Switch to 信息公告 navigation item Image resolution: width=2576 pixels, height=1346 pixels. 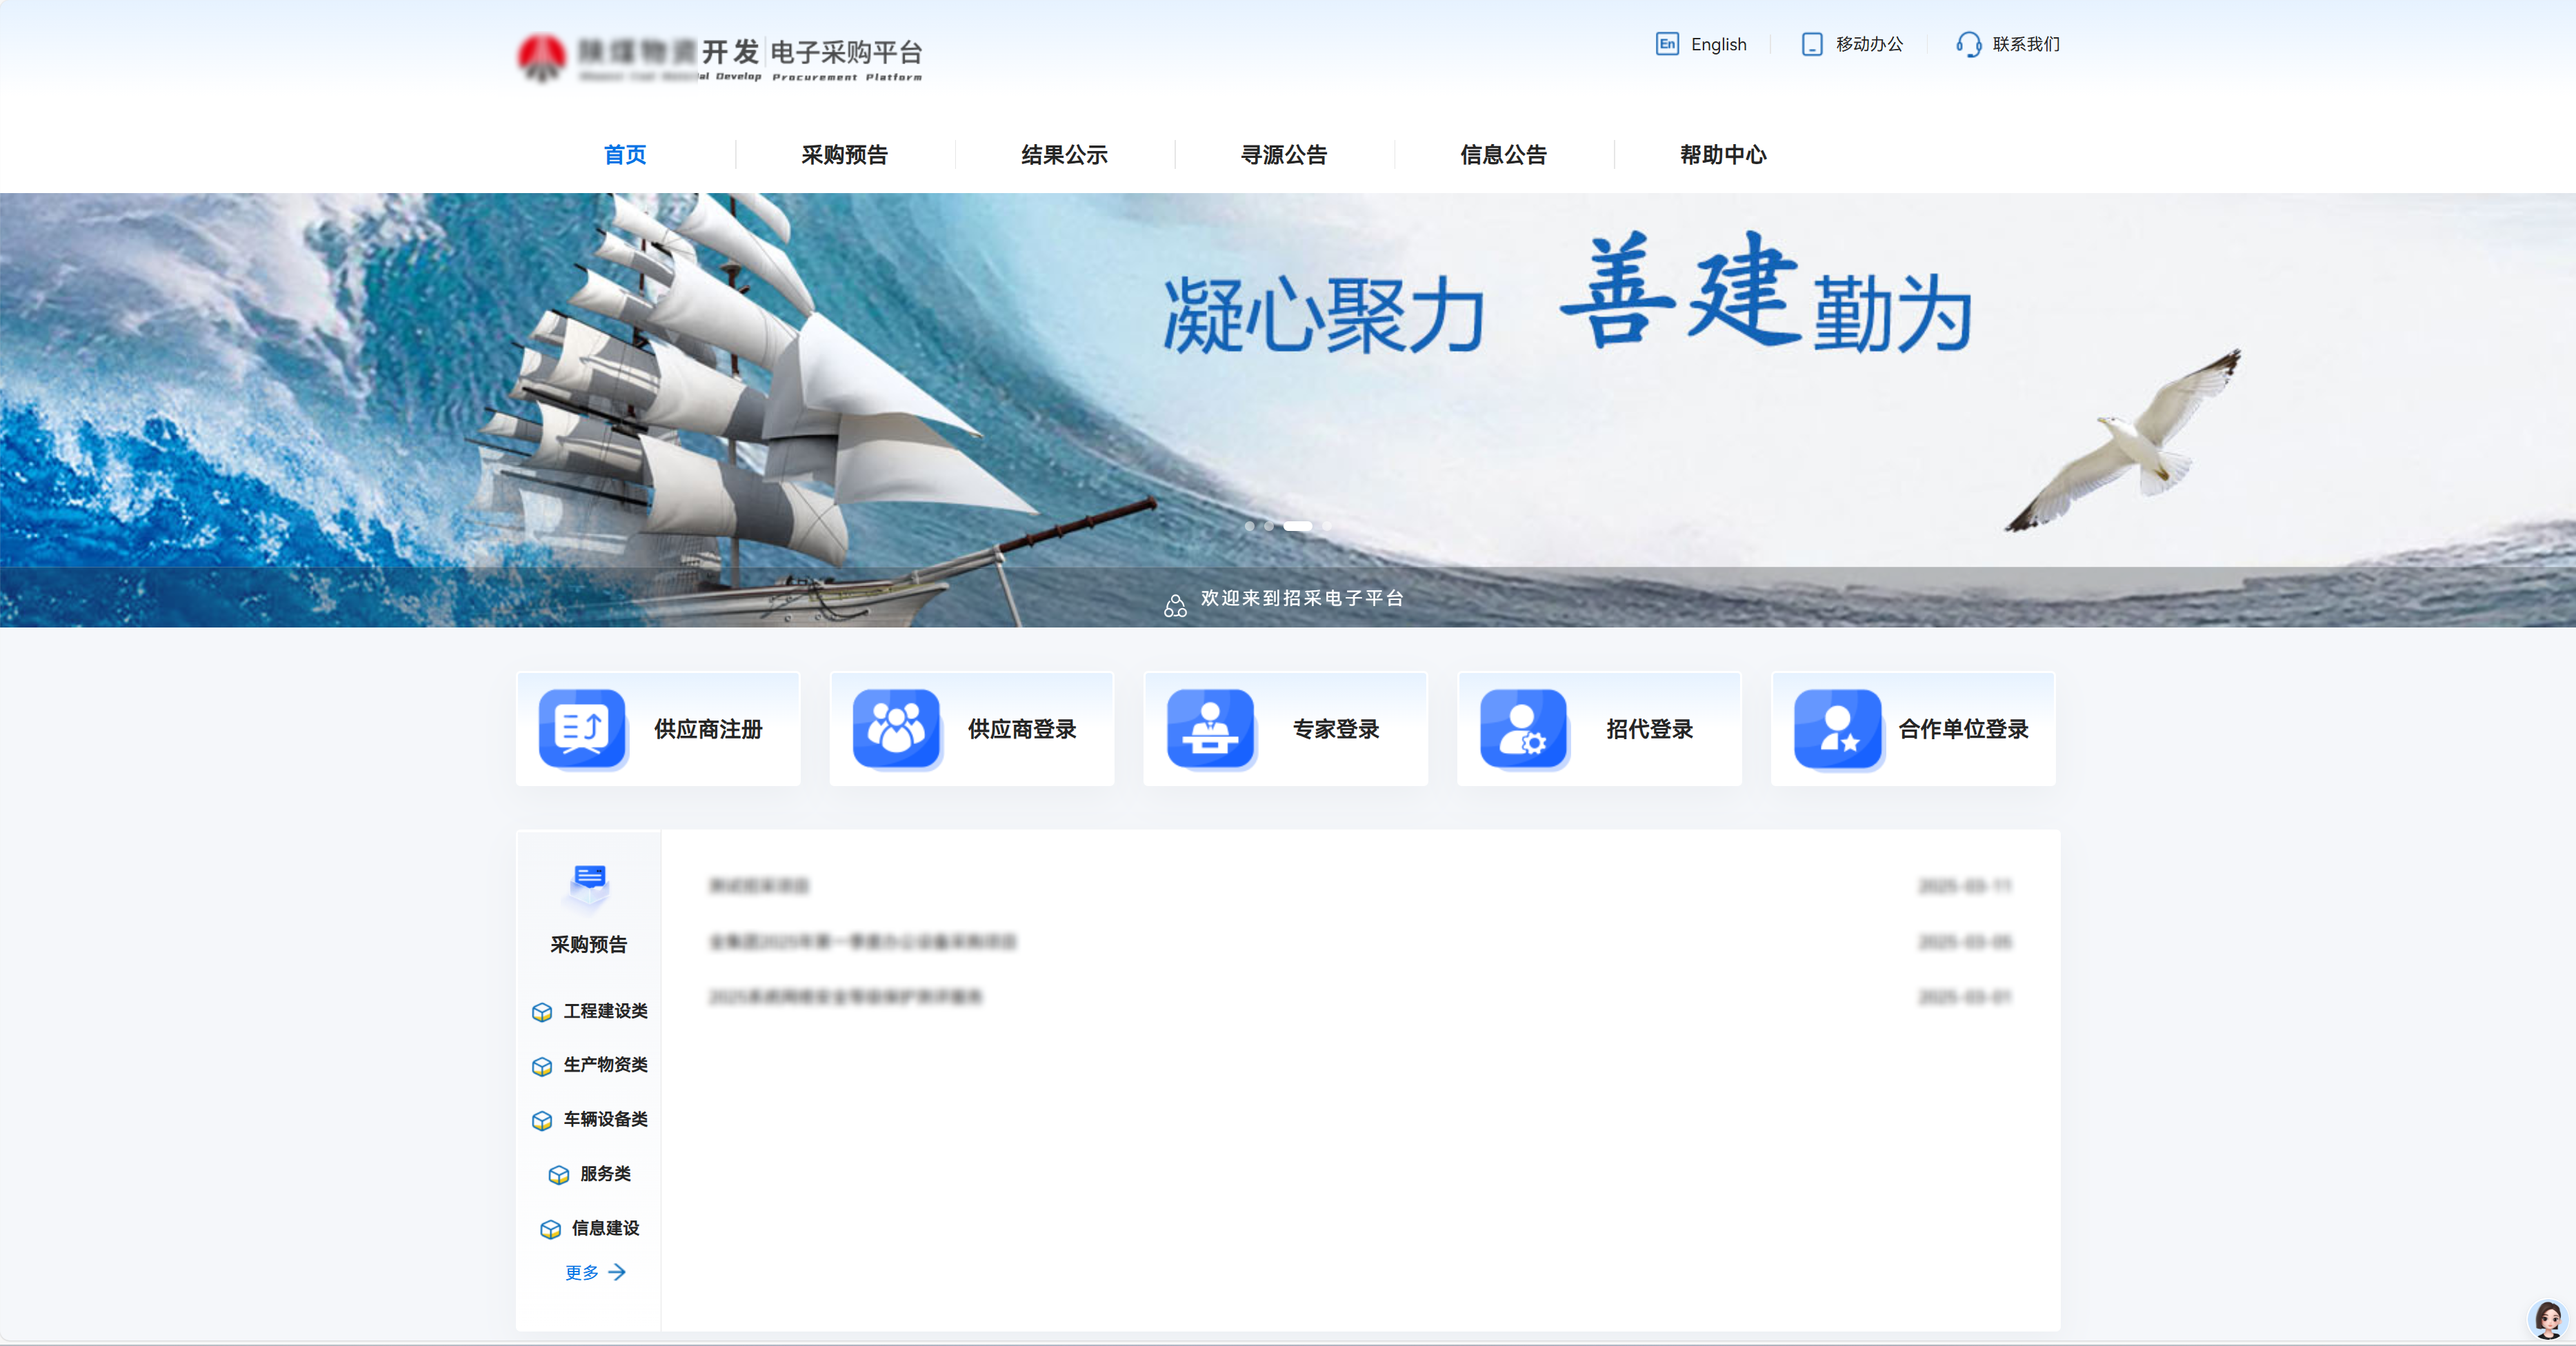click(1503, 155)
